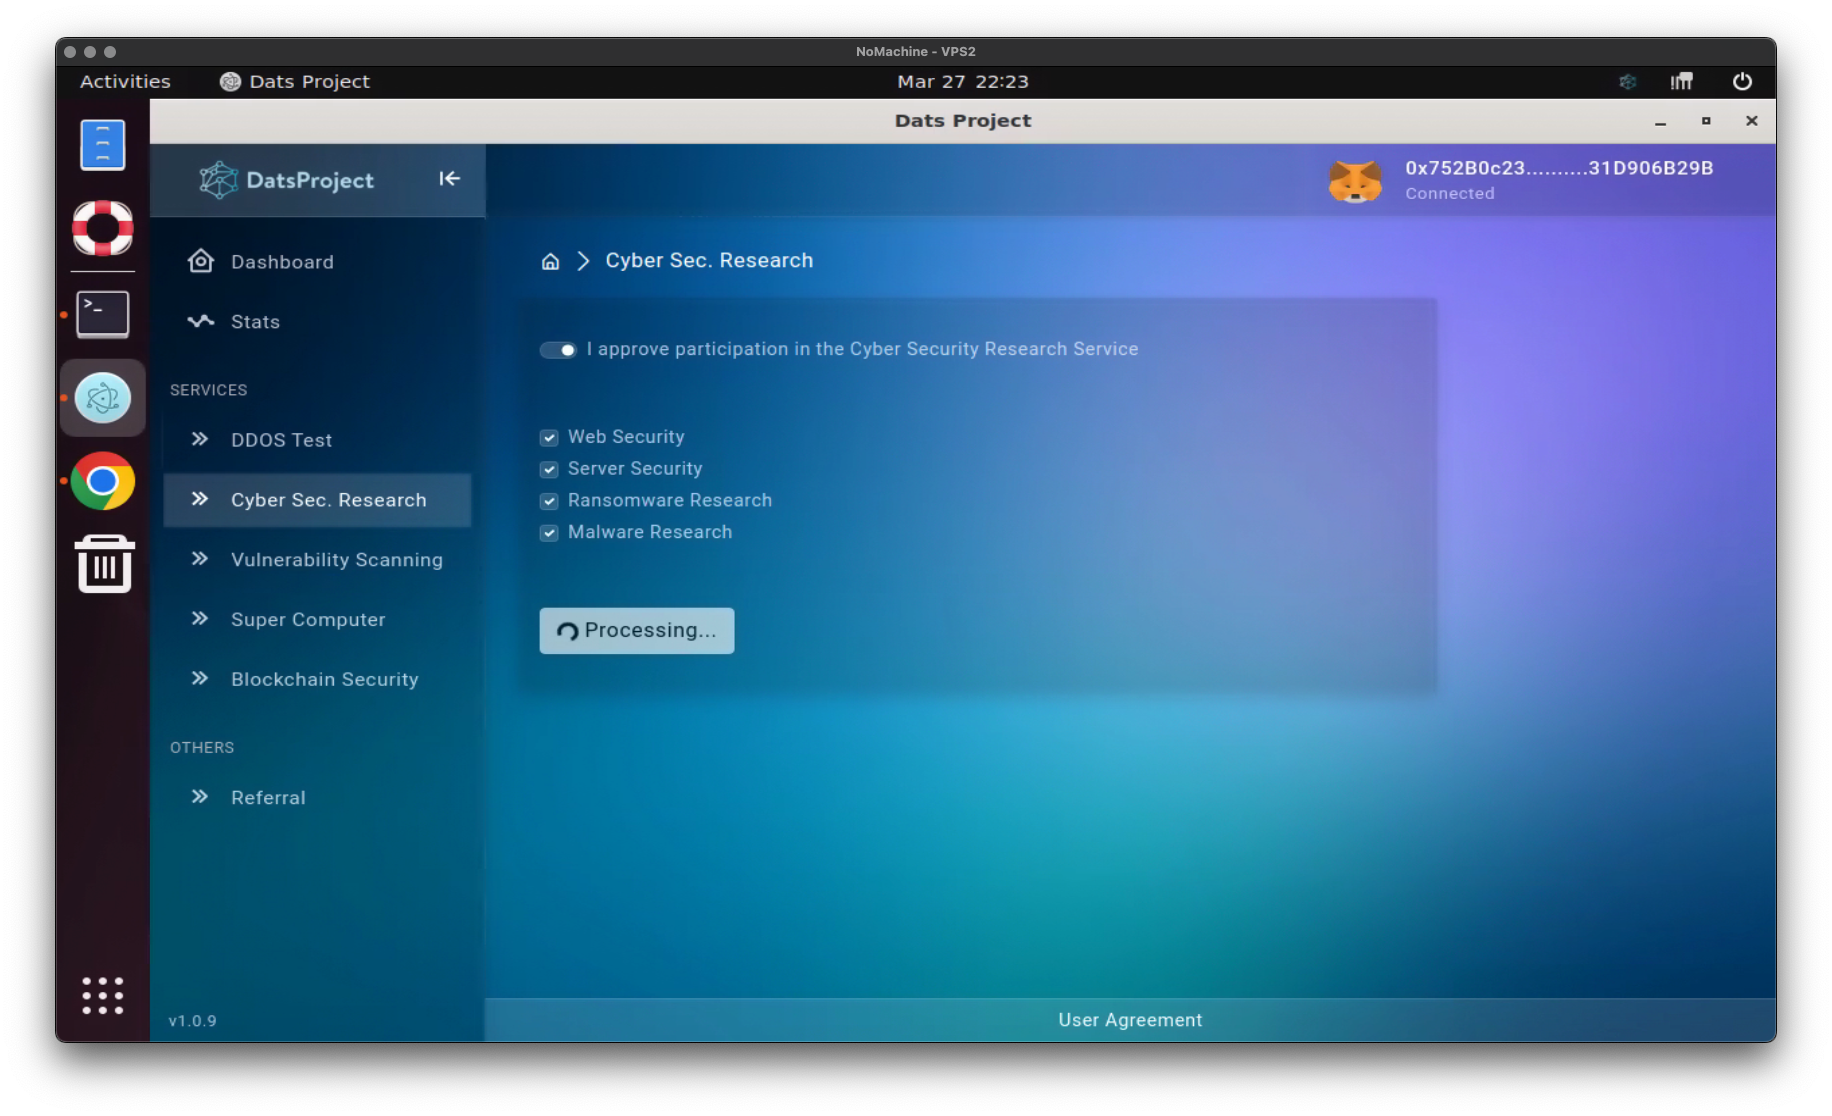Click the network icon in top bar
1832x1116 pixels.
click(1681, 82)
